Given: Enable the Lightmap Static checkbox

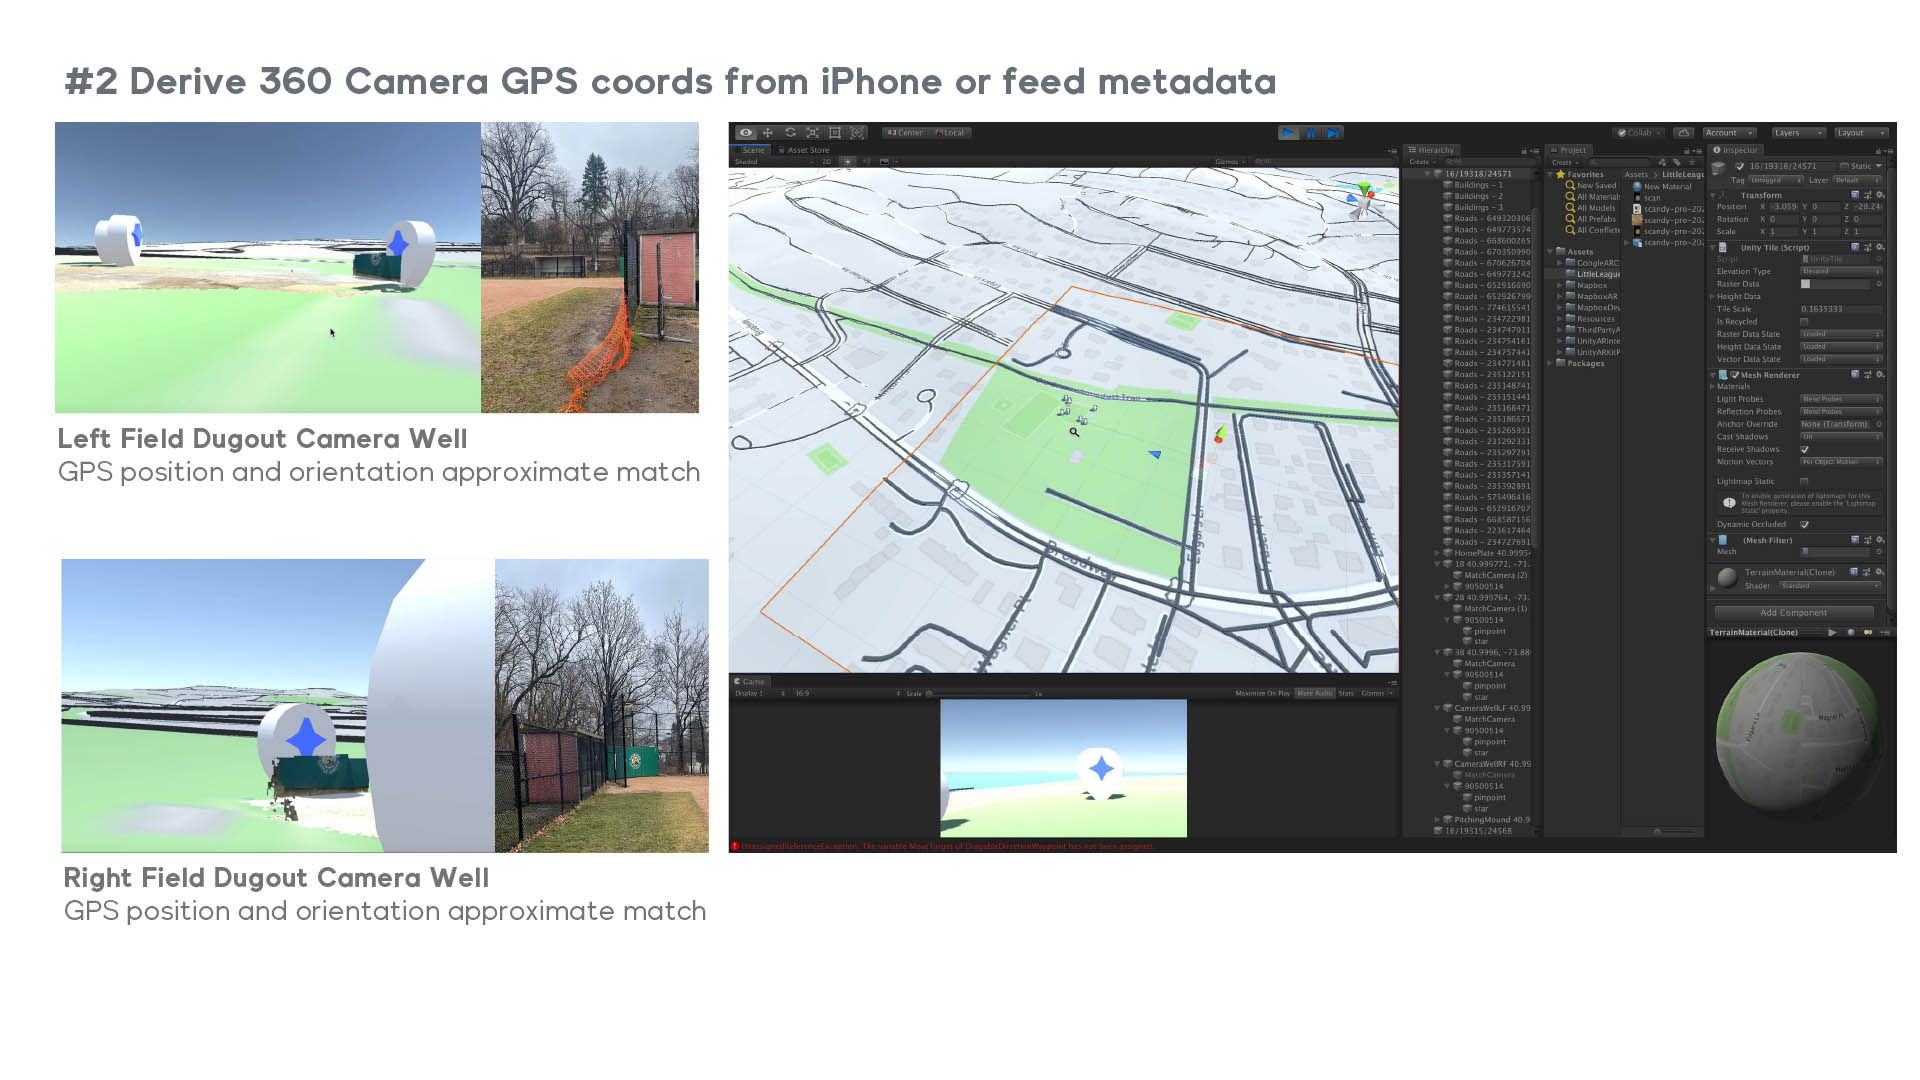Looking at the screenshot, I should pos(1805,482).
